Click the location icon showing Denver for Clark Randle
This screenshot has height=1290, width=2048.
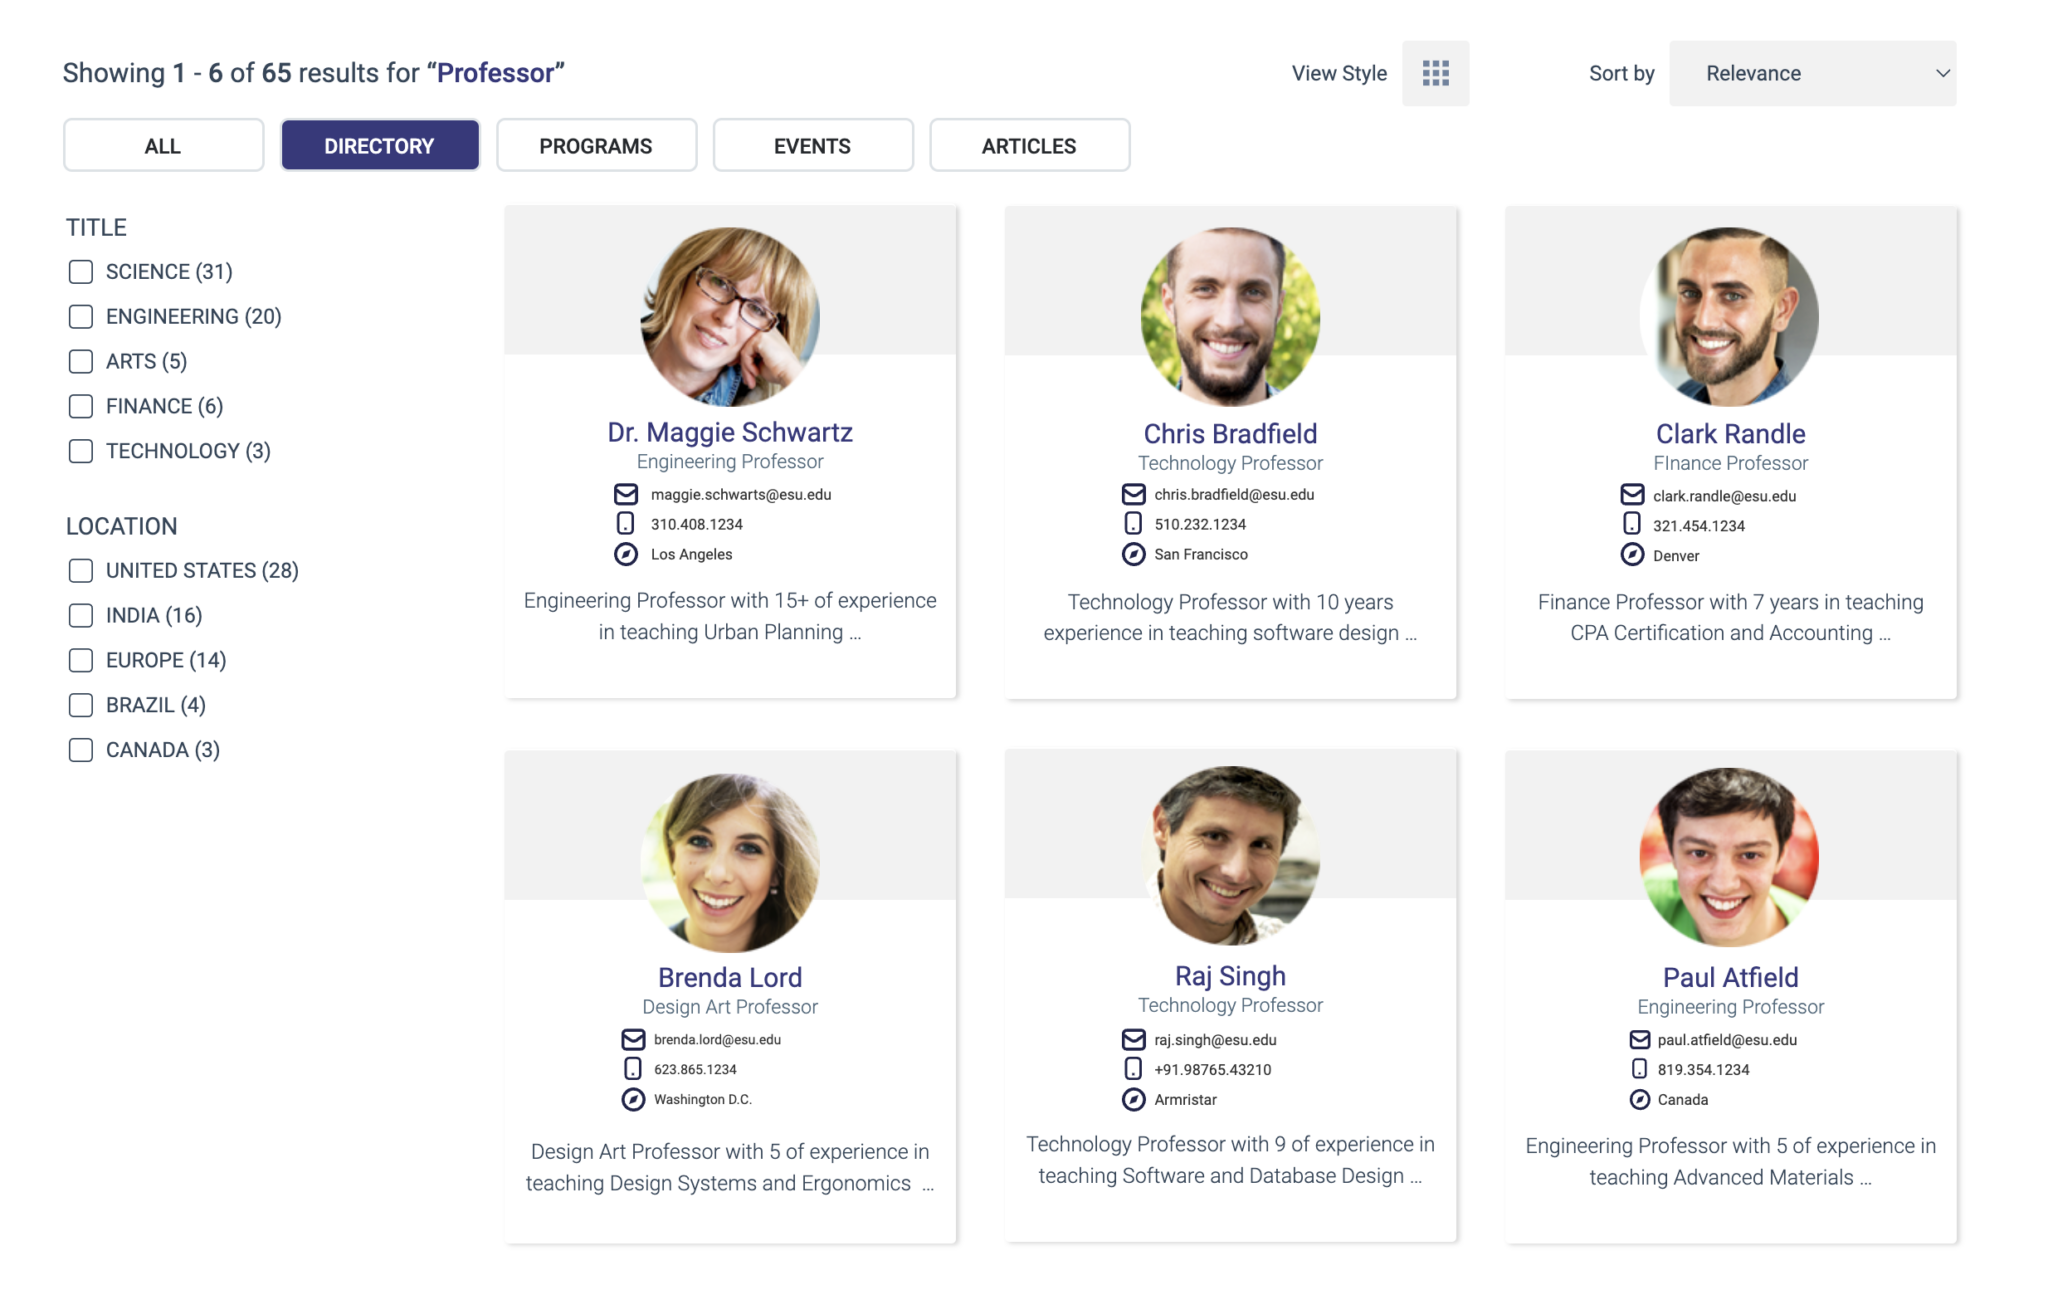pyautogui.click(x=1631, y=555)
